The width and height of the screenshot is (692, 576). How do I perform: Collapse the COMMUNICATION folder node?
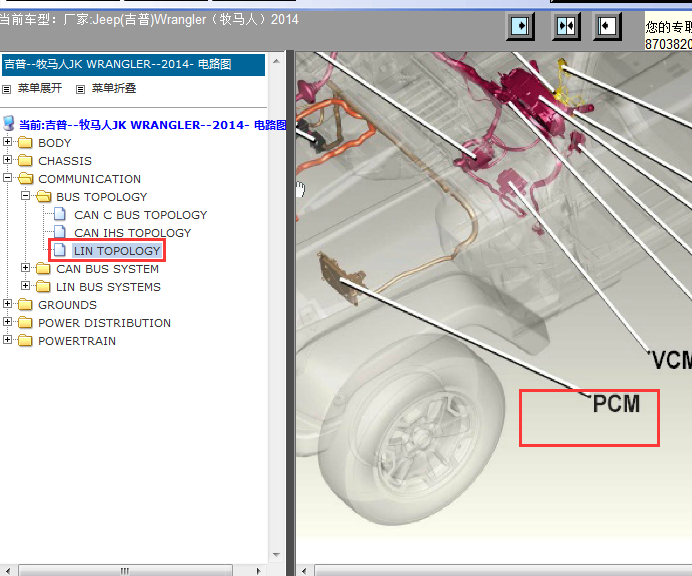7,177
